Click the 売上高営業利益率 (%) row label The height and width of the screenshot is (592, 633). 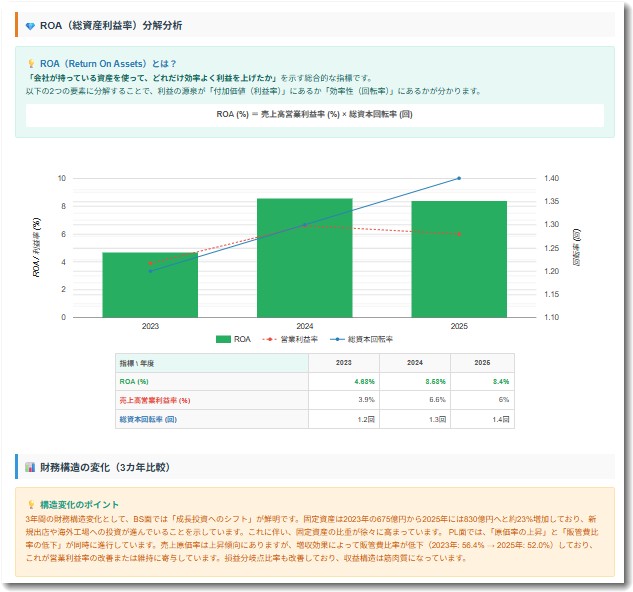click(x=155, y=400)
